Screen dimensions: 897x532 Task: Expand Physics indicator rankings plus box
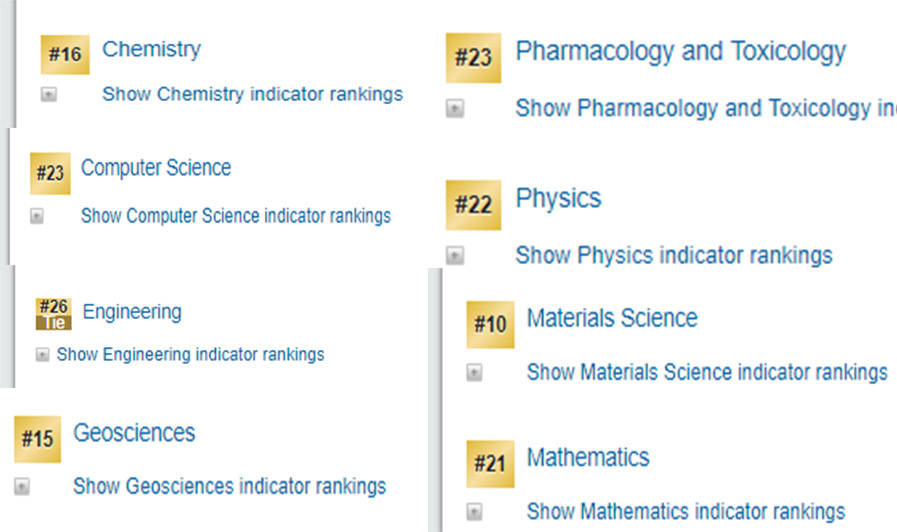coord(455,255)
